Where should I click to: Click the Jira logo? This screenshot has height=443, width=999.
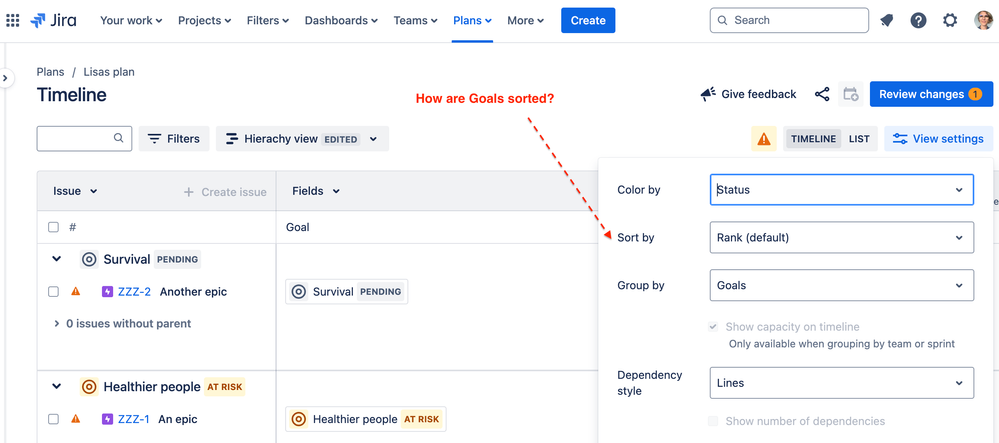pos(53,20)
